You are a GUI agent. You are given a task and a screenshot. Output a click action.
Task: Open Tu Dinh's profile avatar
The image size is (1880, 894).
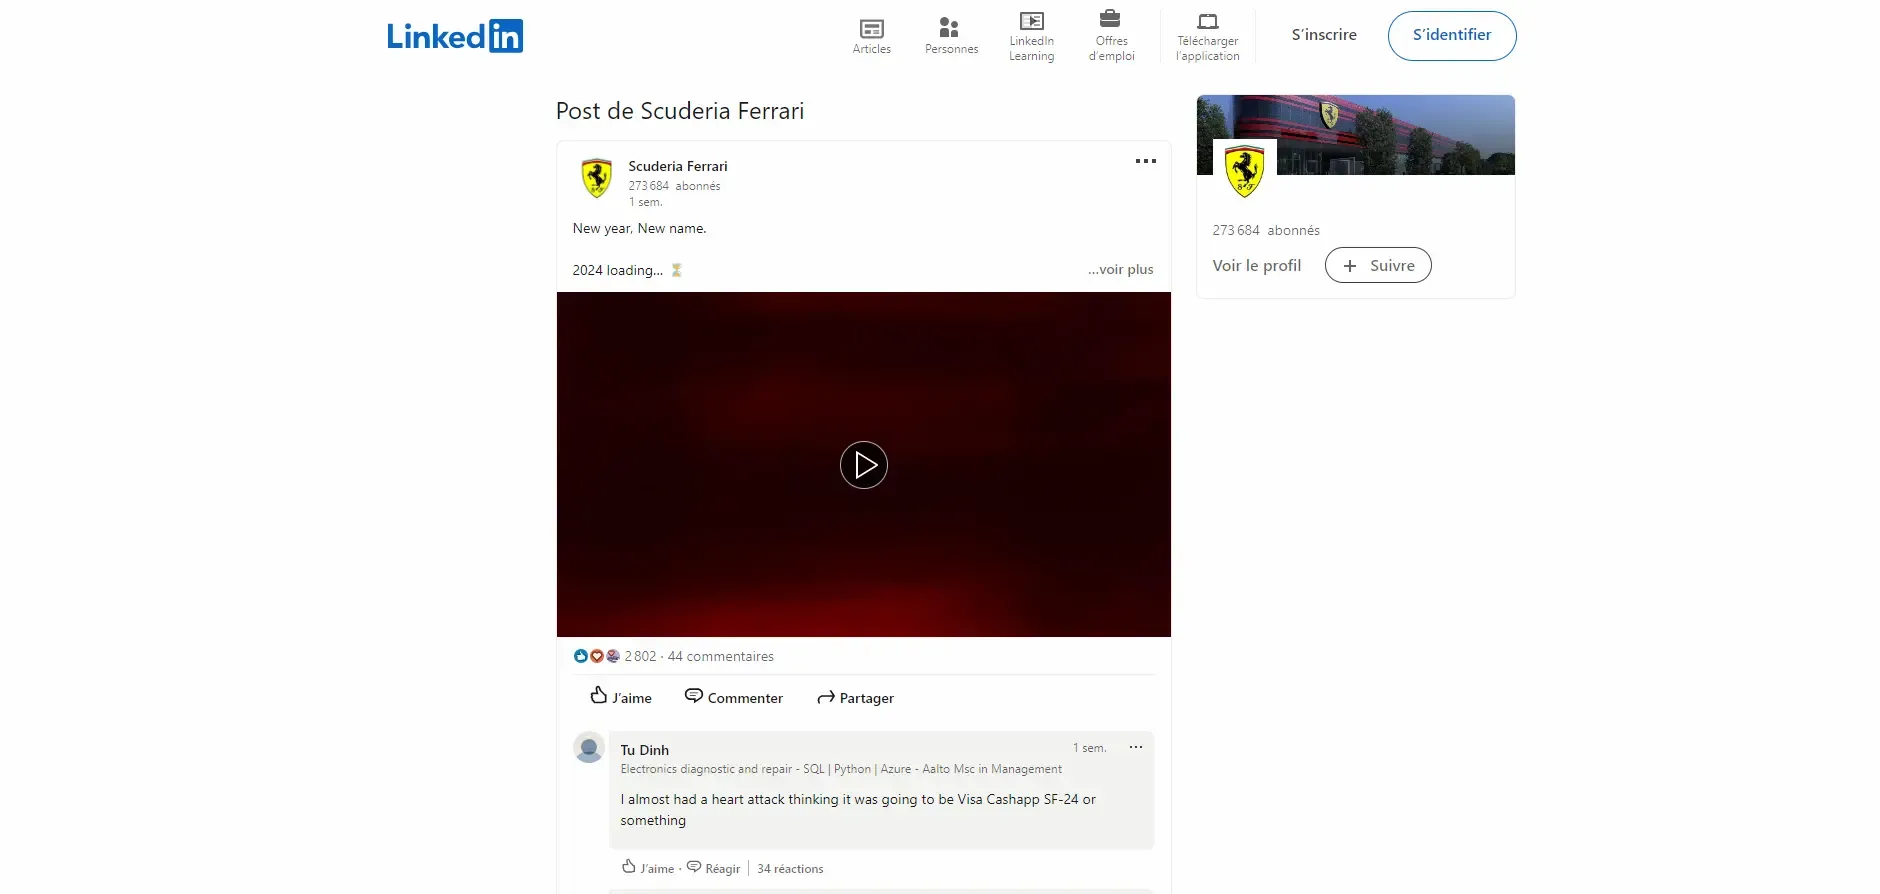tap(589, 748)
